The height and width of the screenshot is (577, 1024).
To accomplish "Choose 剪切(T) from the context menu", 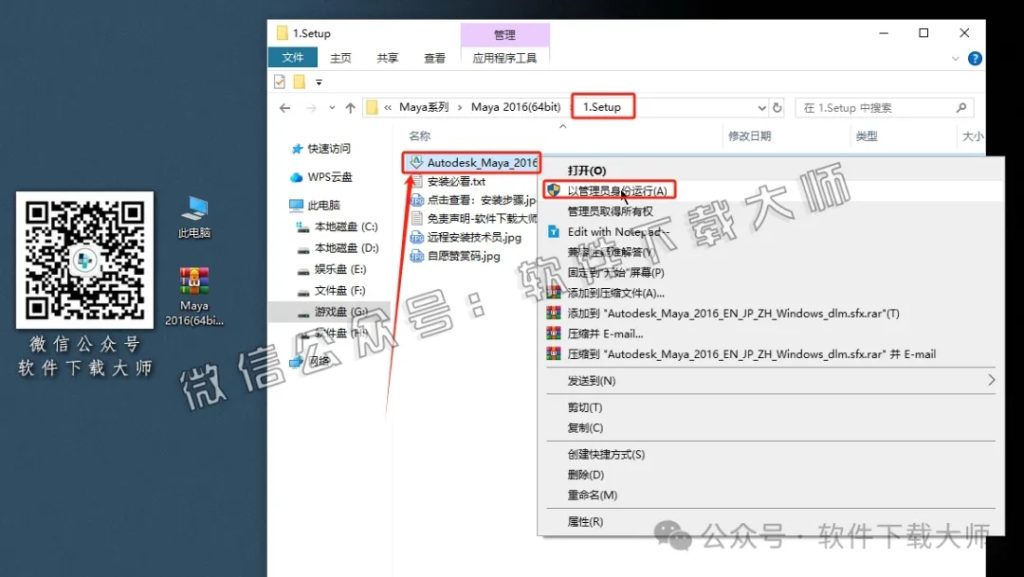I will point(585,407).
